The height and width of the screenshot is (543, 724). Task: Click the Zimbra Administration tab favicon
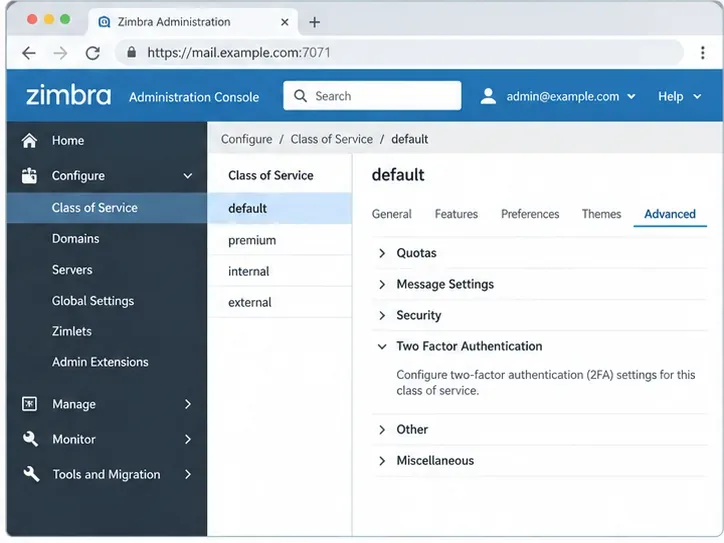tap(104, 22)
